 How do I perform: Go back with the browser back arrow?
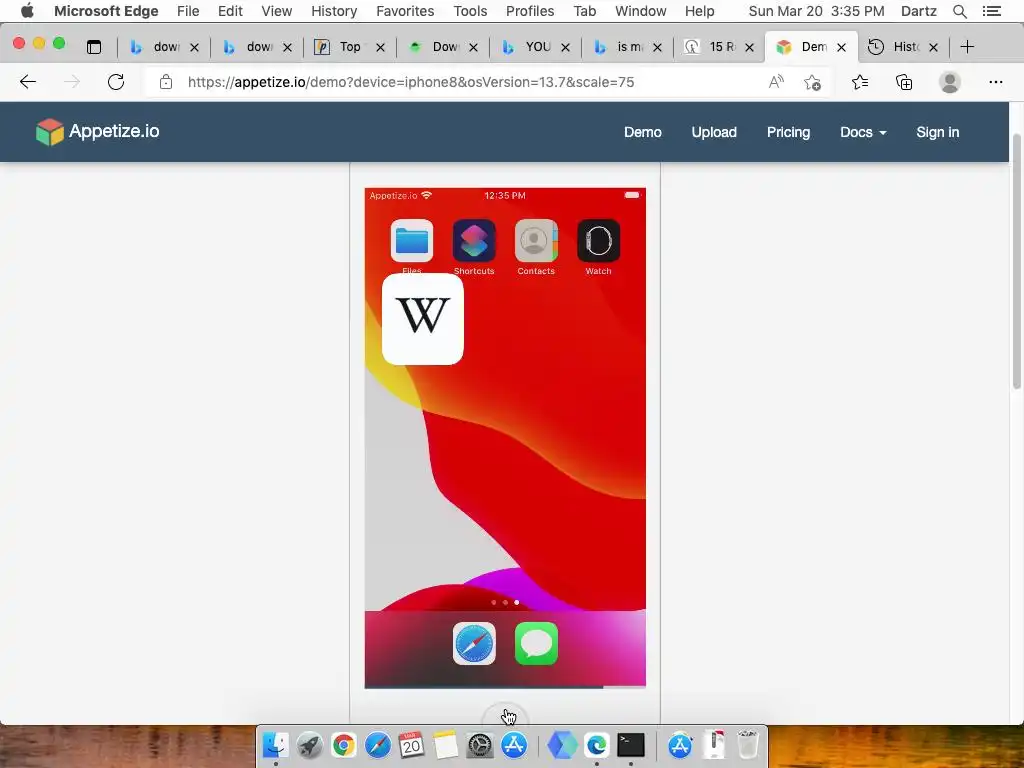tap(28, 82)
